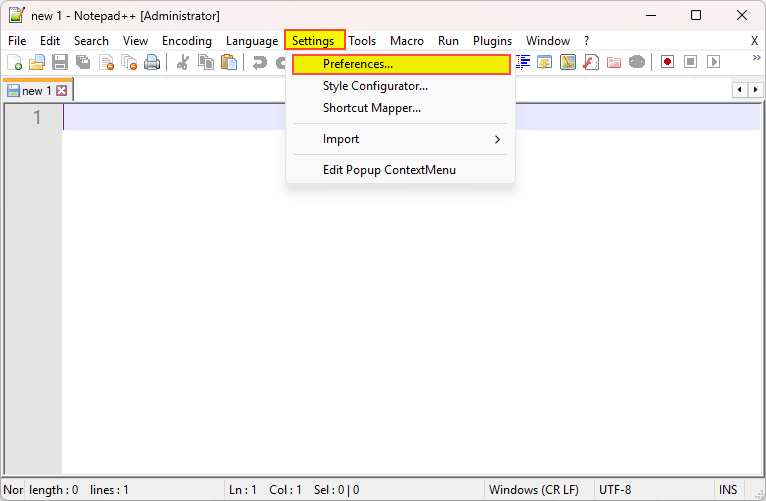Undo the last action with the Undo icon
766x501 pixels.
coord(259,62)
